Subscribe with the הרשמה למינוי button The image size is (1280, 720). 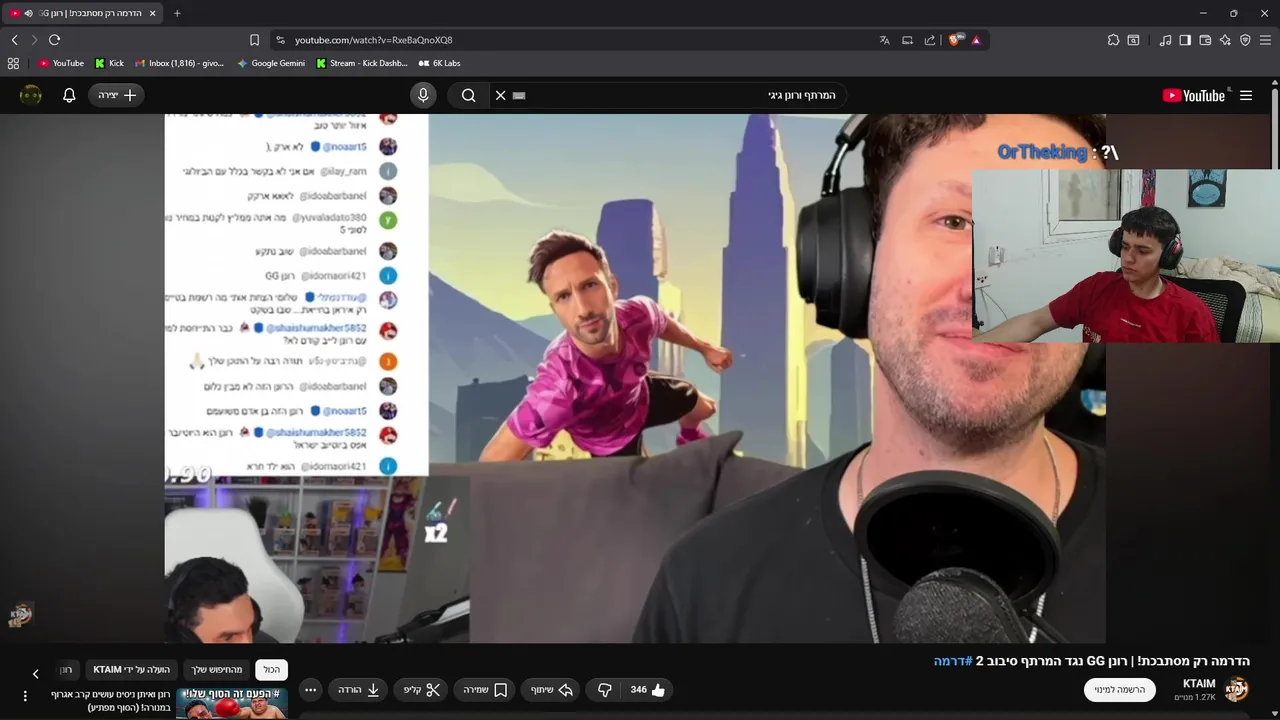point(1120,689)
